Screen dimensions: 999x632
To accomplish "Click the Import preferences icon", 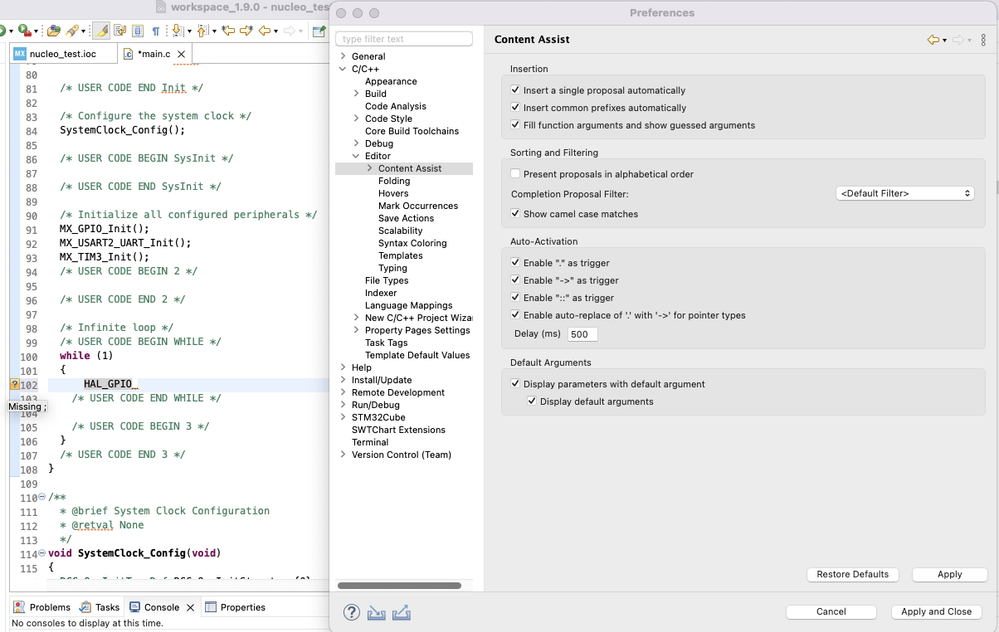I will 376,612.
